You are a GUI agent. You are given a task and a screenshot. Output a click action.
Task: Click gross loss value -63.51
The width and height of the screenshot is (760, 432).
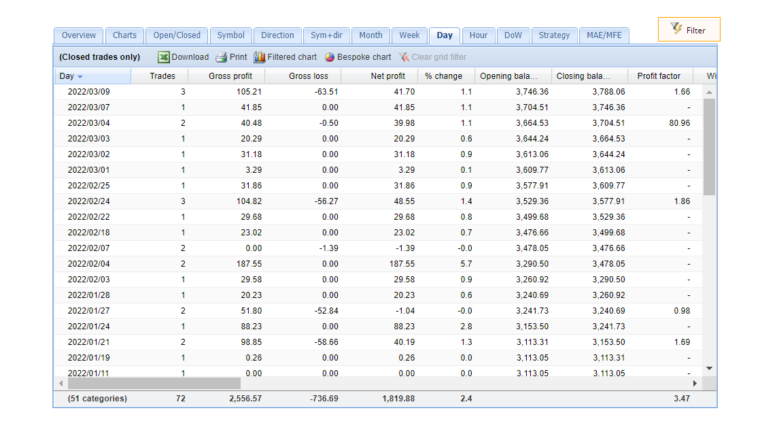click(x=326, y=92)
